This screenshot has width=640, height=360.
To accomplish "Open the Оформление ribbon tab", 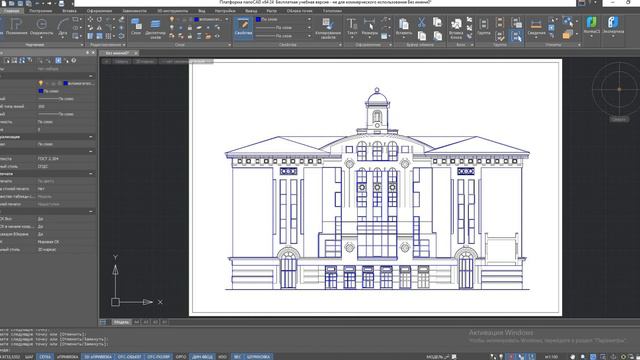I will click(x=99, y=11).
